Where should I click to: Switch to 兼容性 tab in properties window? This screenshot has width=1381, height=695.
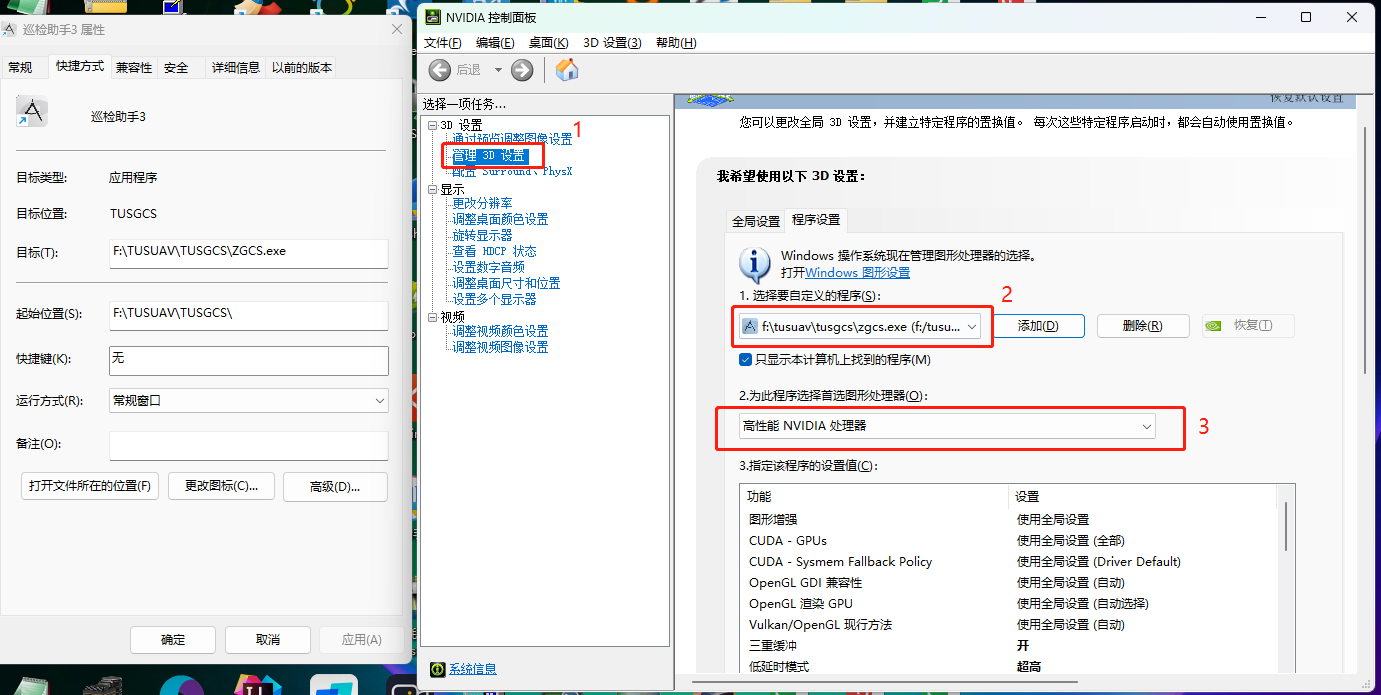134,67
